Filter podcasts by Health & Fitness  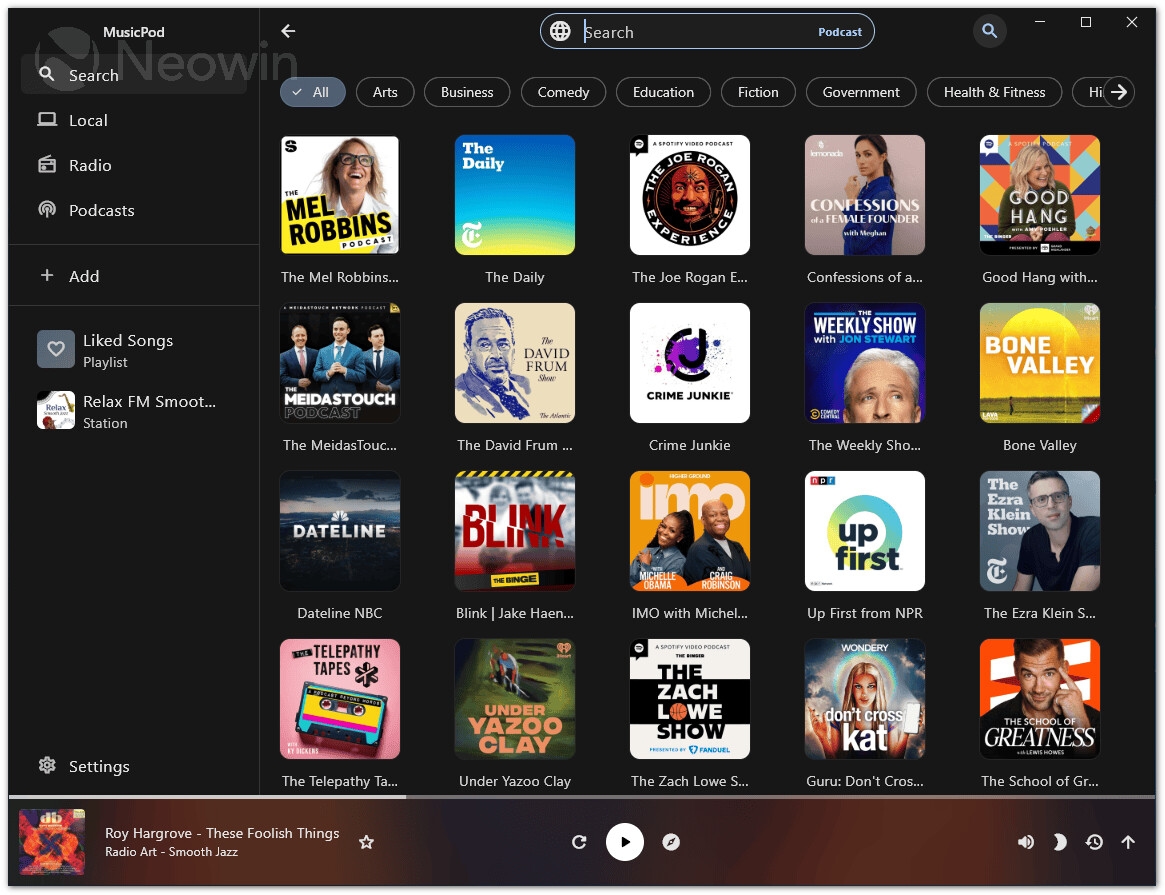point(994,92)
